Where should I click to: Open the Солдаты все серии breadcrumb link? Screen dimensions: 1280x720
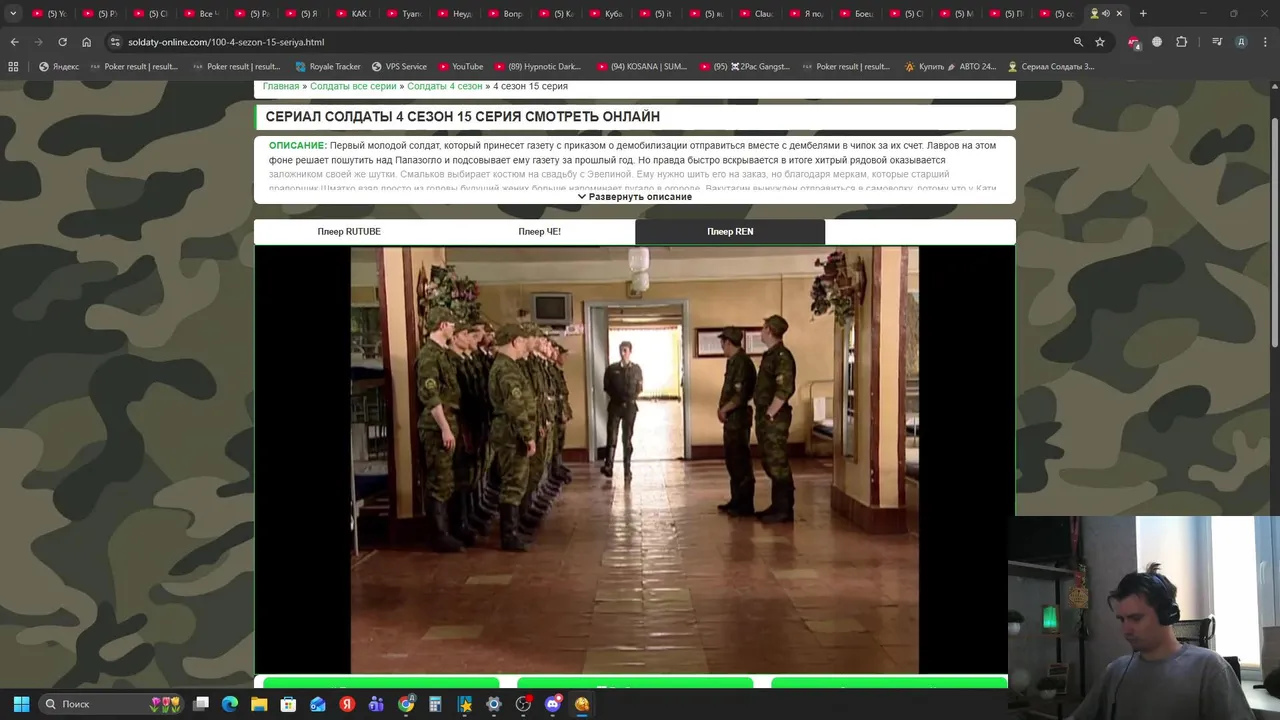pos(353,87)
